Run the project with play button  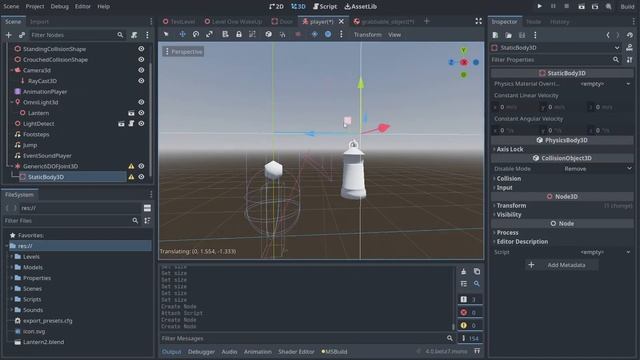point(539,6)
